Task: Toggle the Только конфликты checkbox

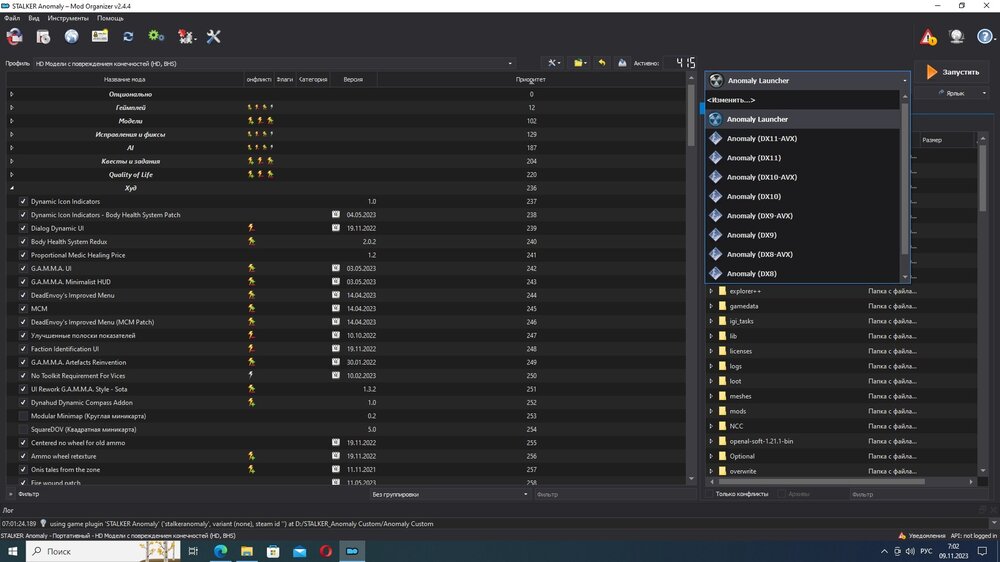Action: click(x=710, y=494)
